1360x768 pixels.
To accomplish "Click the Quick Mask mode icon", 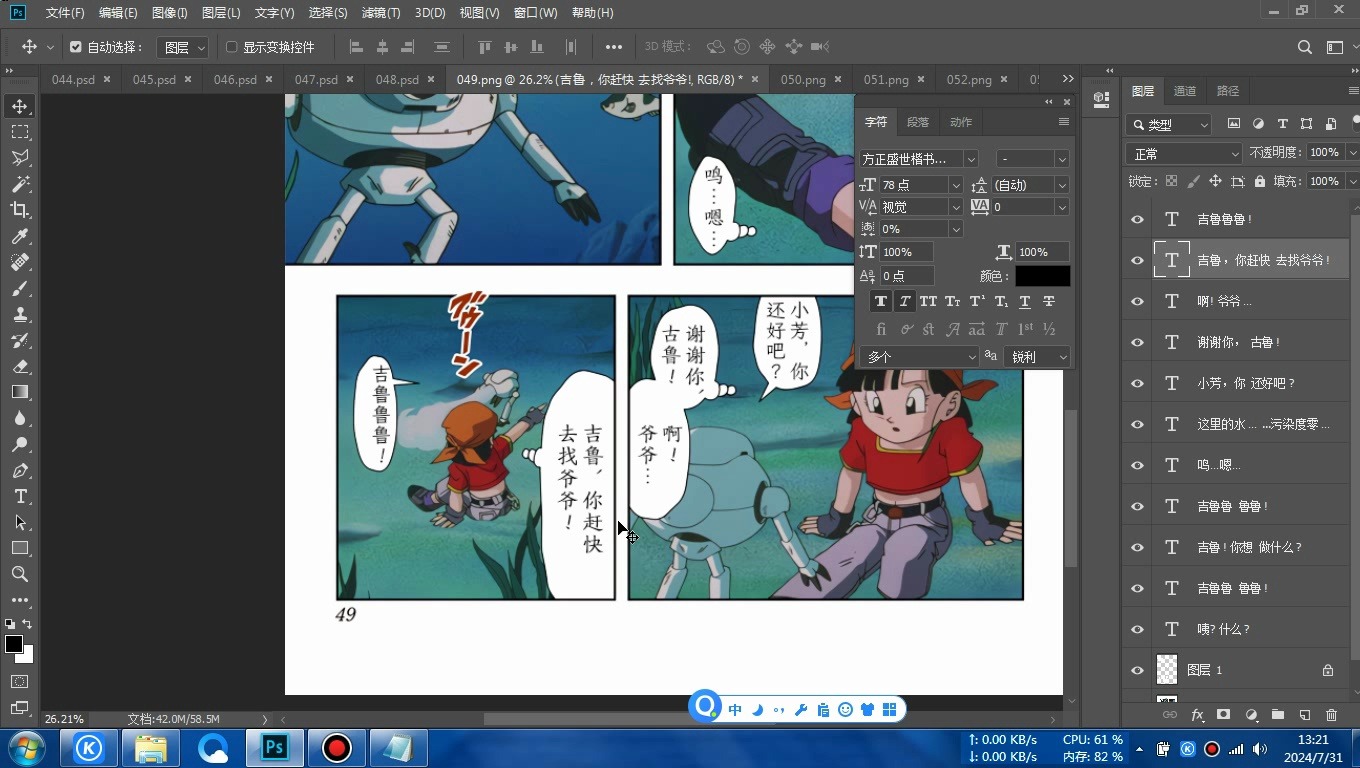I will (20, 682).
